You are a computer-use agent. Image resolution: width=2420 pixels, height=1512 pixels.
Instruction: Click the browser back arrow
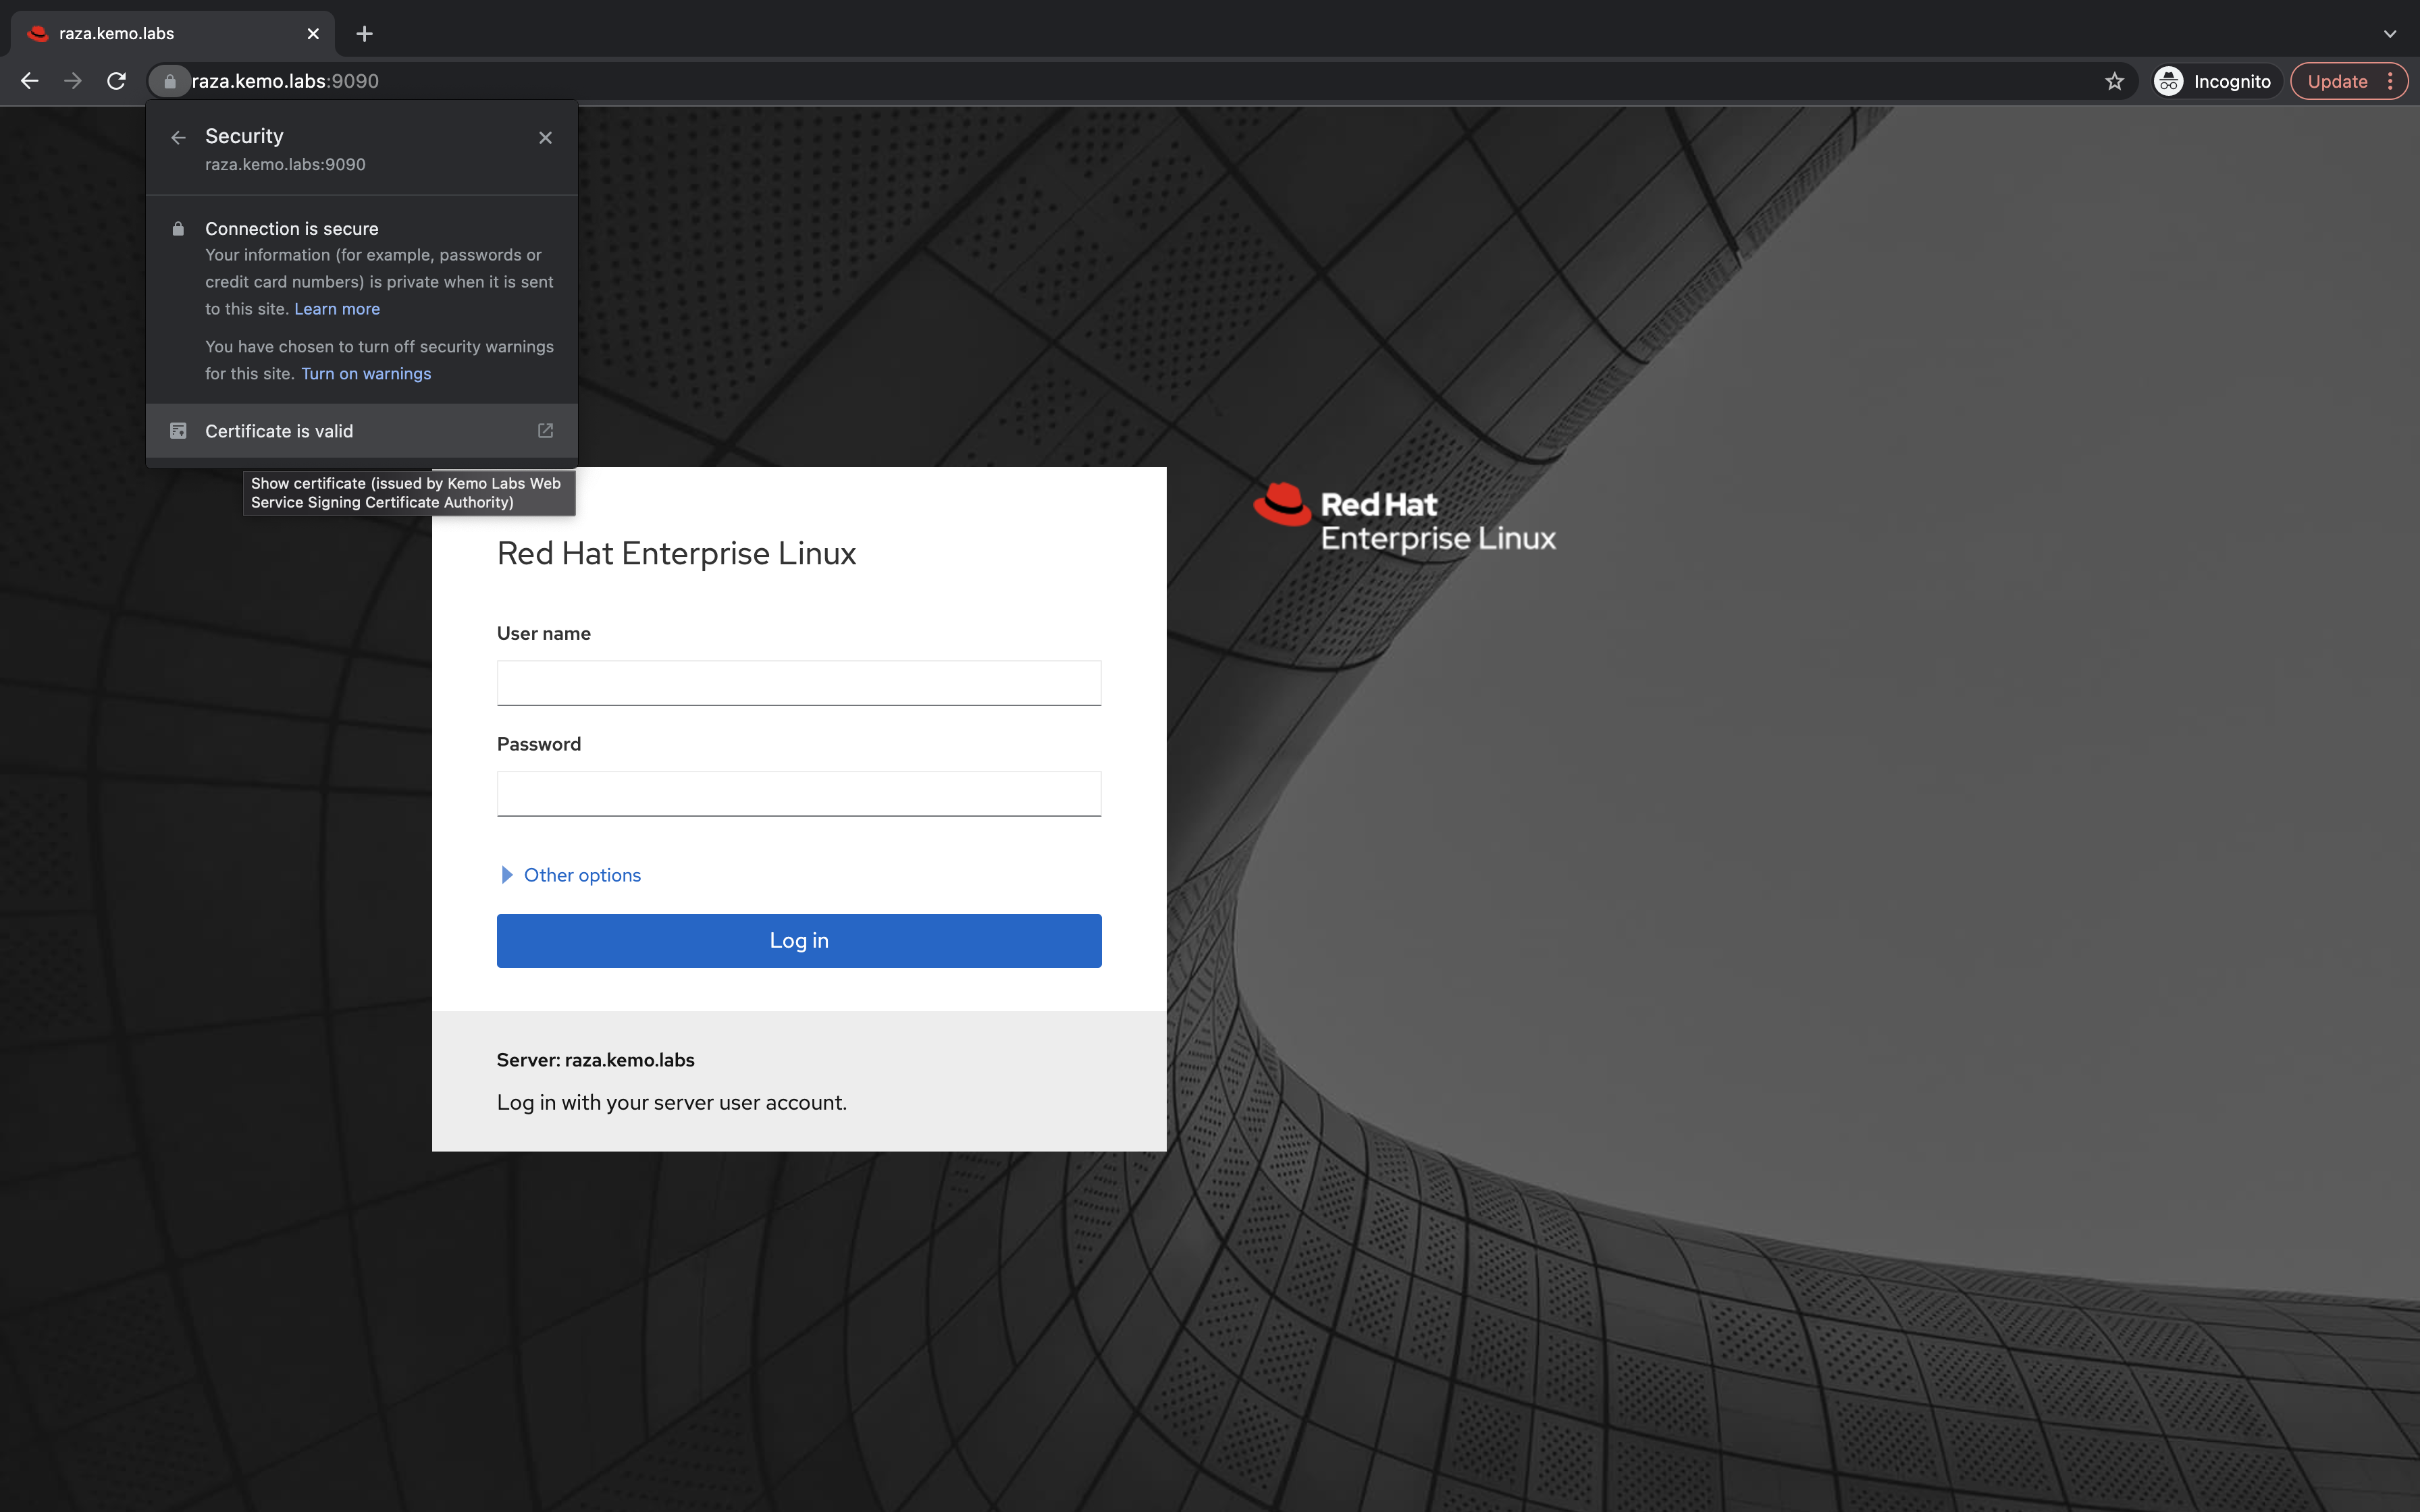point(29,81)
